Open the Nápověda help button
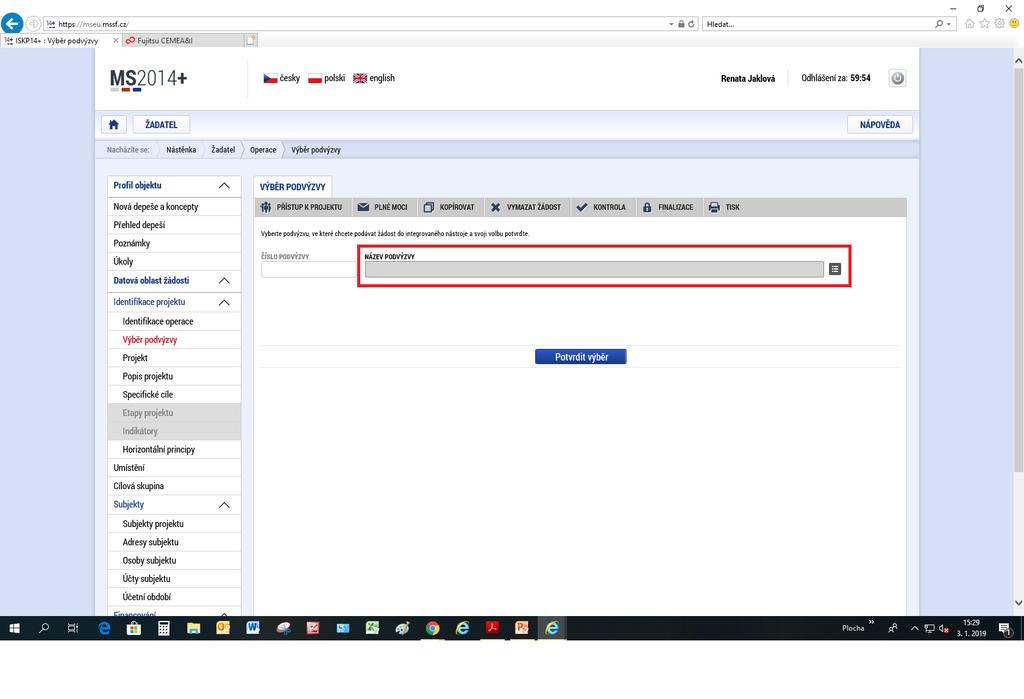 click(x=880, y=124)
